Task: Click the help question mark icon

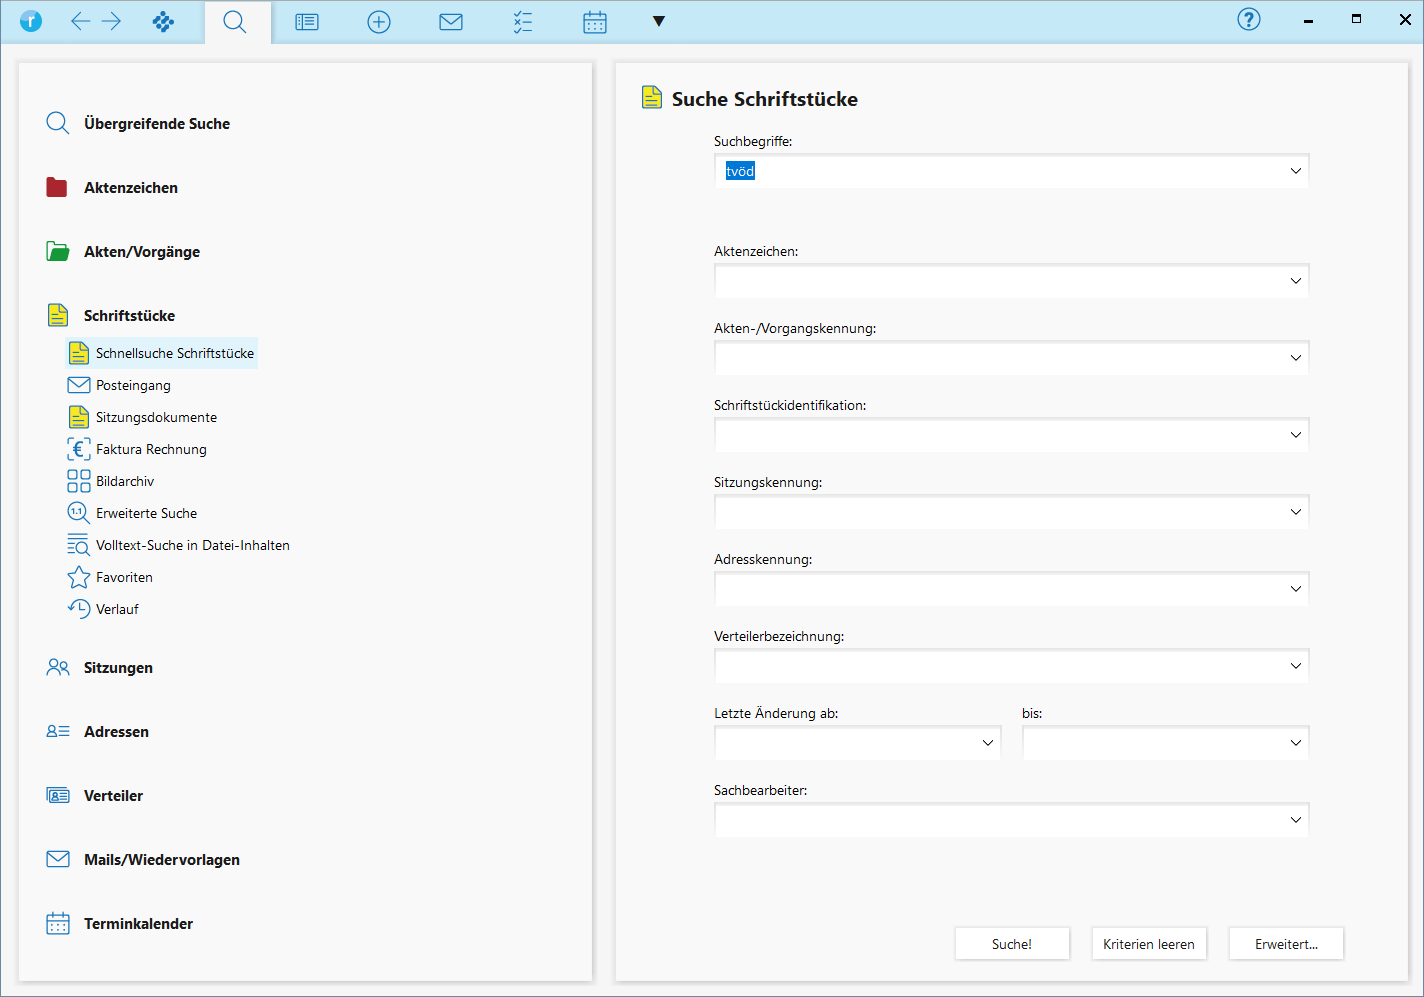Action: [1249, 19]
